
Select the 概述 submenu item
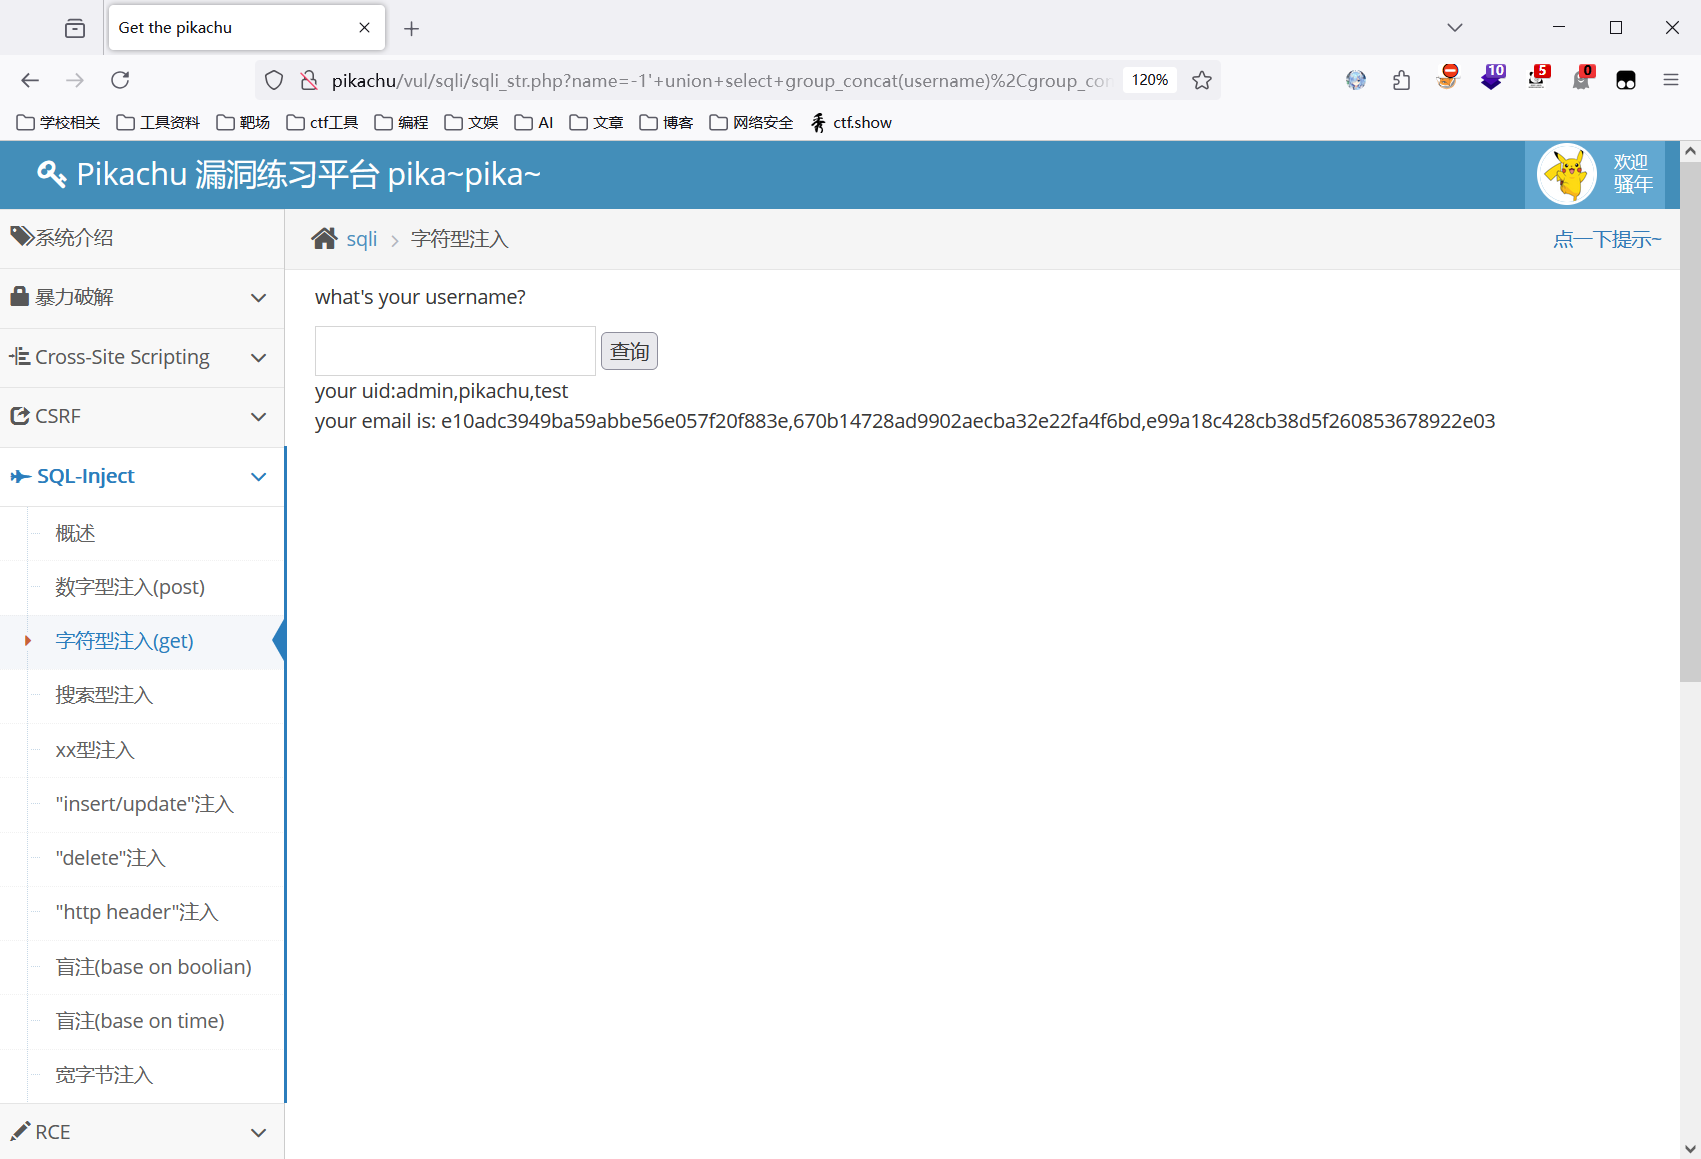(142, 533)
